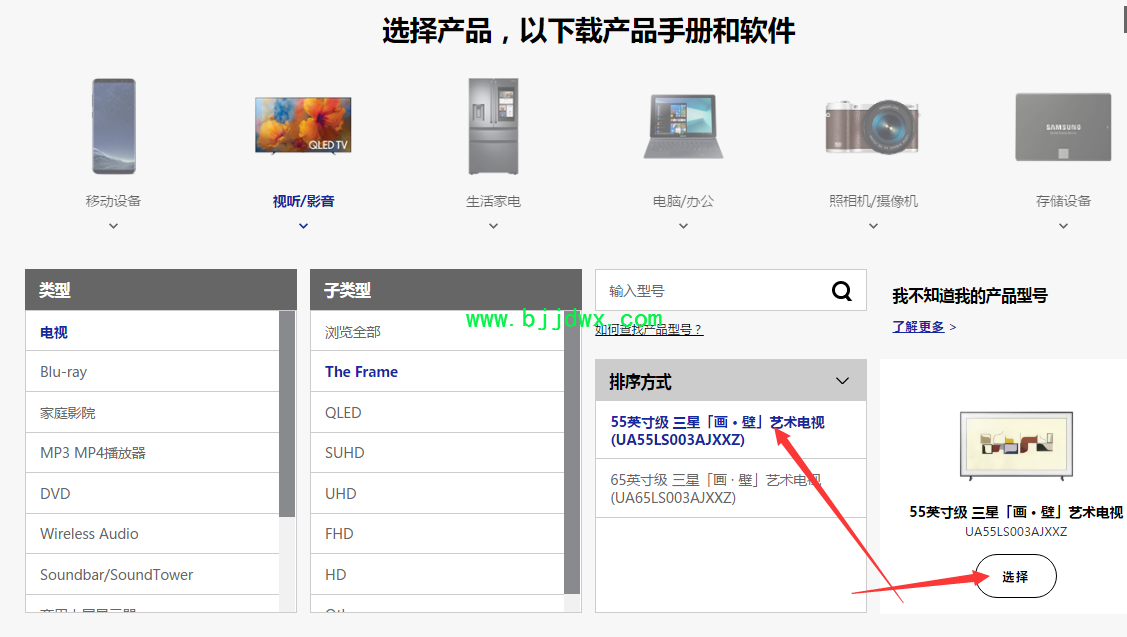Open the 生活家电 category label
This screenshot has width=1127, height=637.
(493, 201)
